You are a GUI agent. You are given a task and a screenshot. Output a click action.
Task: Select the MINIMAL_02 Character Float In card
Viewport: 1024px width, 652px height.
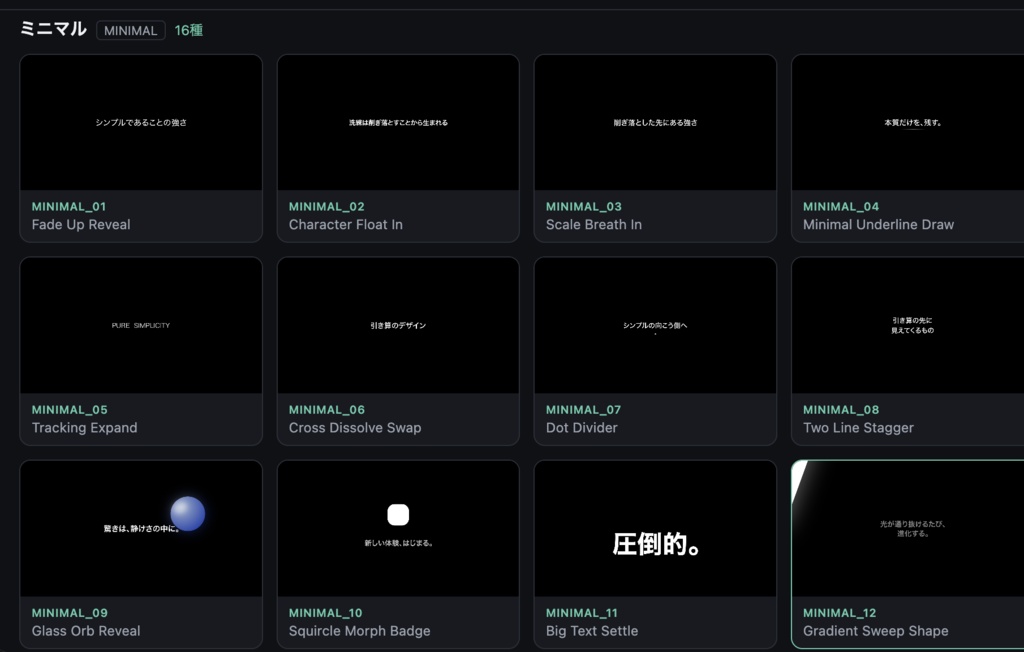[398, 148]
